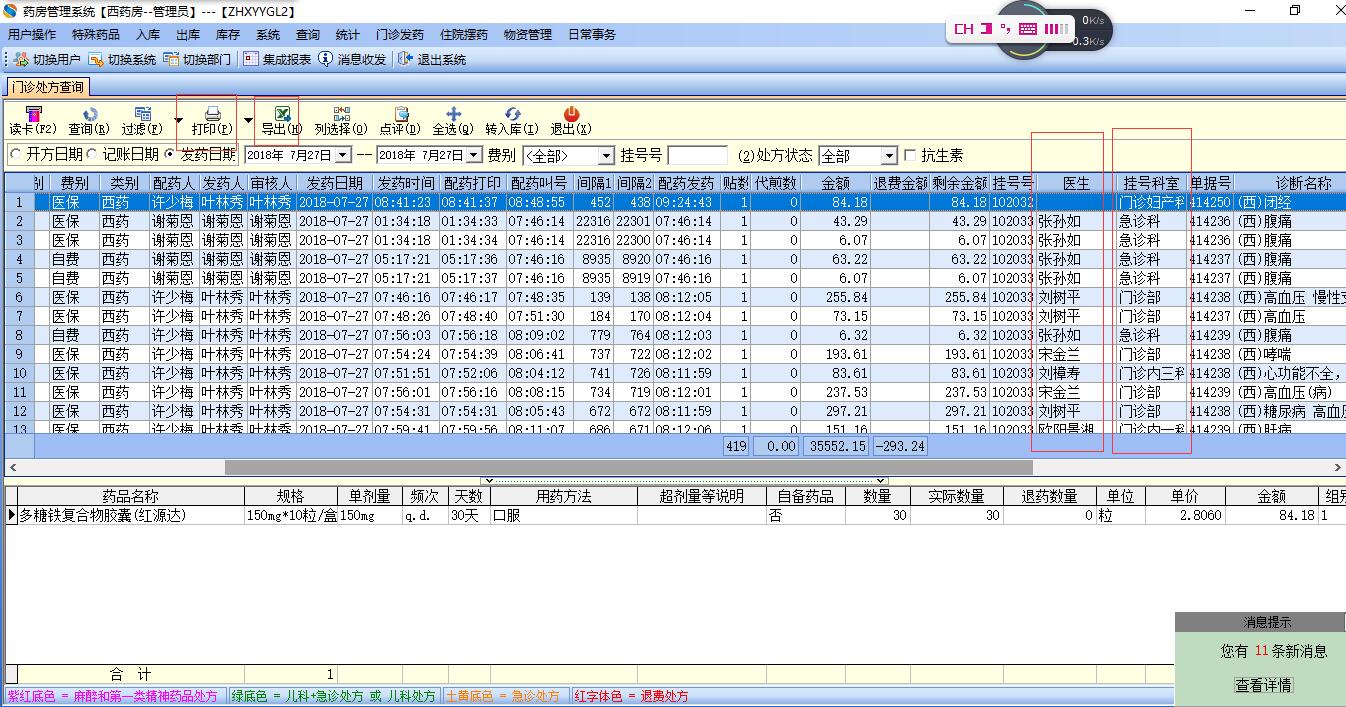This screenshot has height=707, width=1346.
Task: Select the 开方日期 radio button
Action: pyautogui.click(x=15, y=155)
